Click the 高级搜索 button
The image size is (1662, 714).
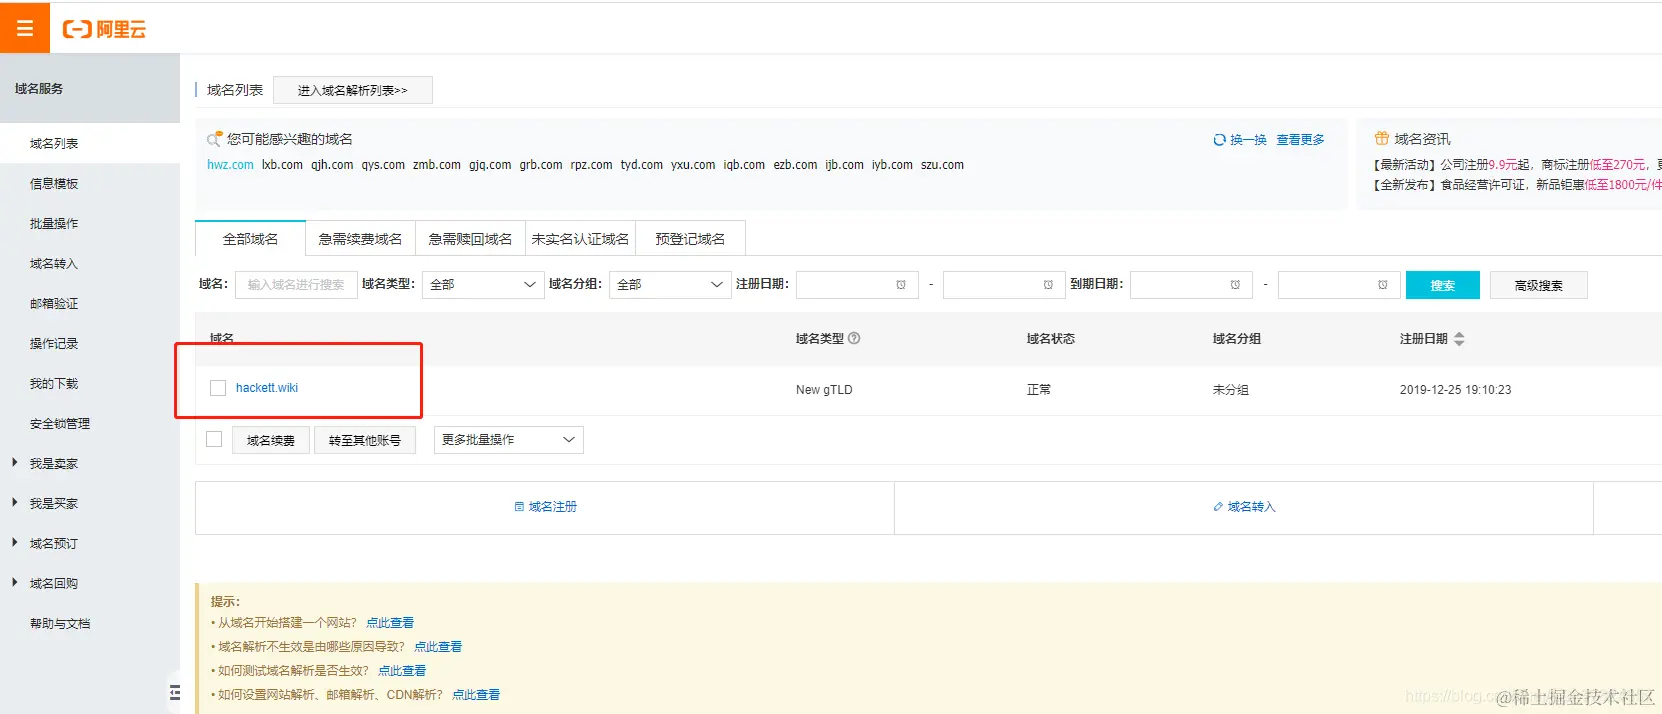coord(1538,285)
